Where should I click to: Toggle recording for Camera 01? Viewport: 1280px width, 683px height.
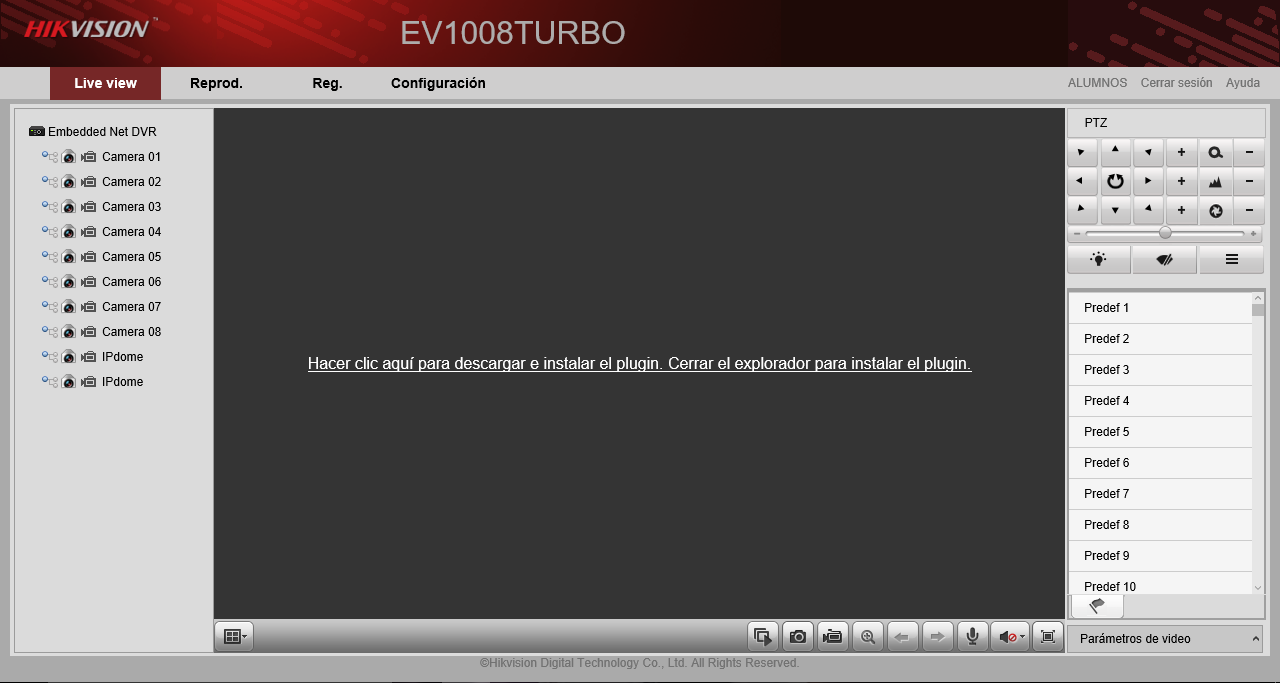pyautogui.click(x=88, y=157)
